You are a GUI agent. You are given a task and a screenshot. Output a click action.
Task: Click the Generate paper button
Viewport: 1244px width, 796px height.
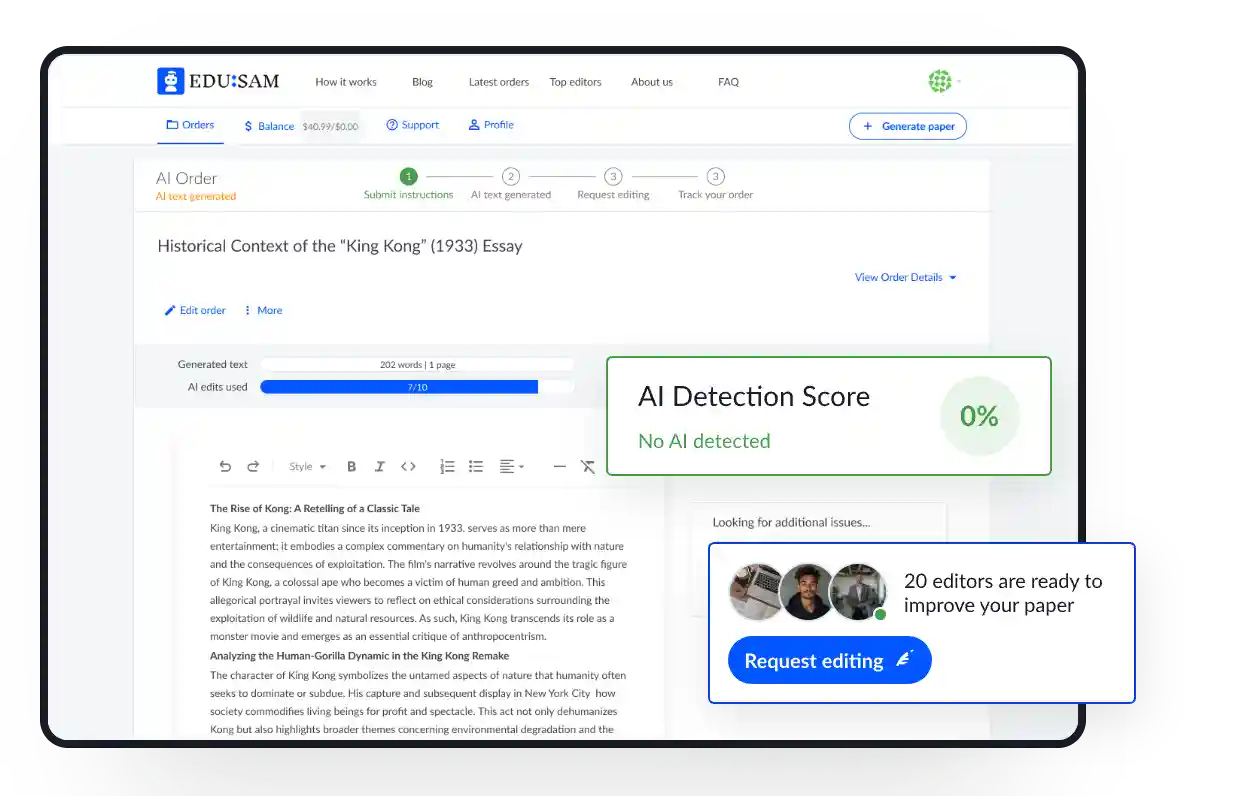tap(907, 126)
